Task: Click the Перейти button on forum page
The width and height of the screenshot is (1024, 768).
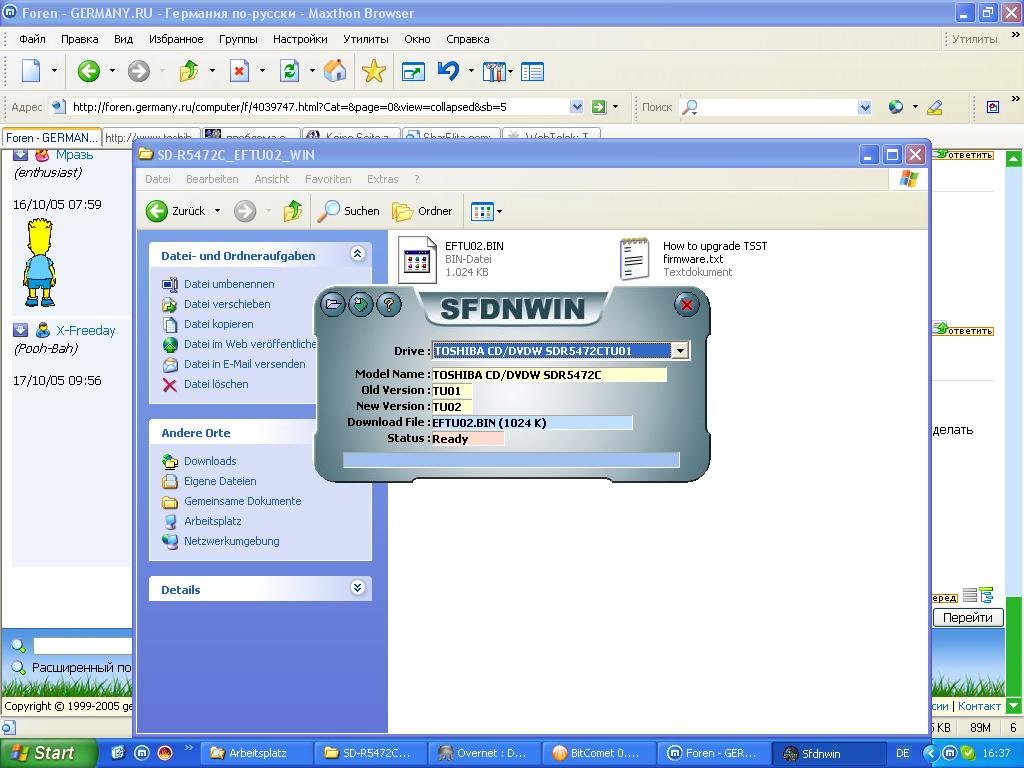Action: pos(968,618)
